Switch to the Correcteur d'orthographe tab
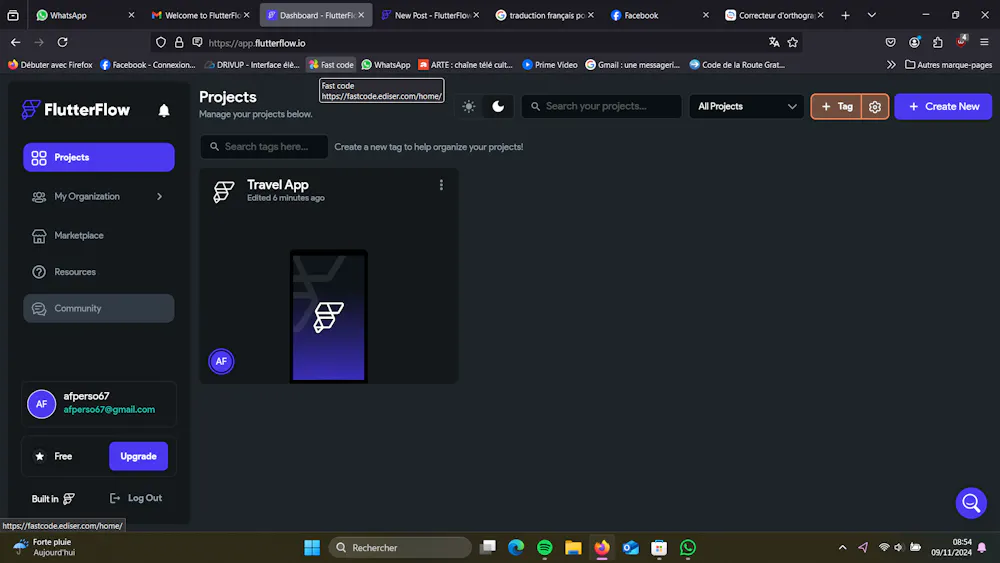This screenshot has width=1000, height=563. pyautogui.click(x=775, y=15)
